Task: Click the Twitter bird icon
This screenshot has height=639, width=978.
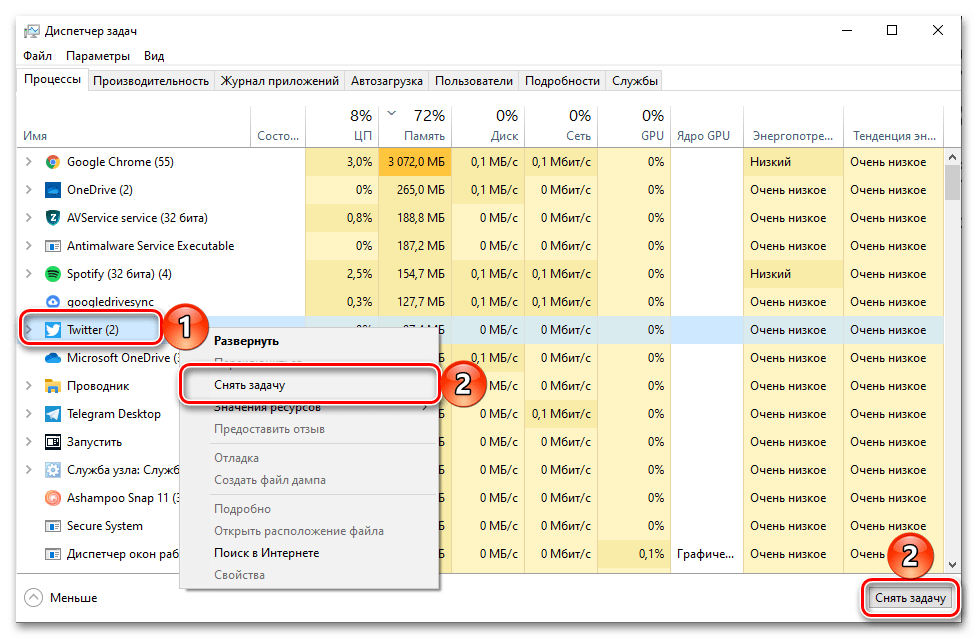Action: point(53,330)
